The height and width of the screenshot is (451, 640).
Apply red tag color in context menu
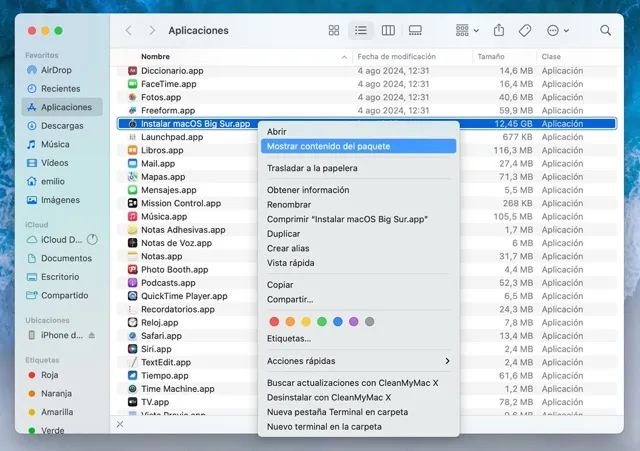(x=274, y=322)
